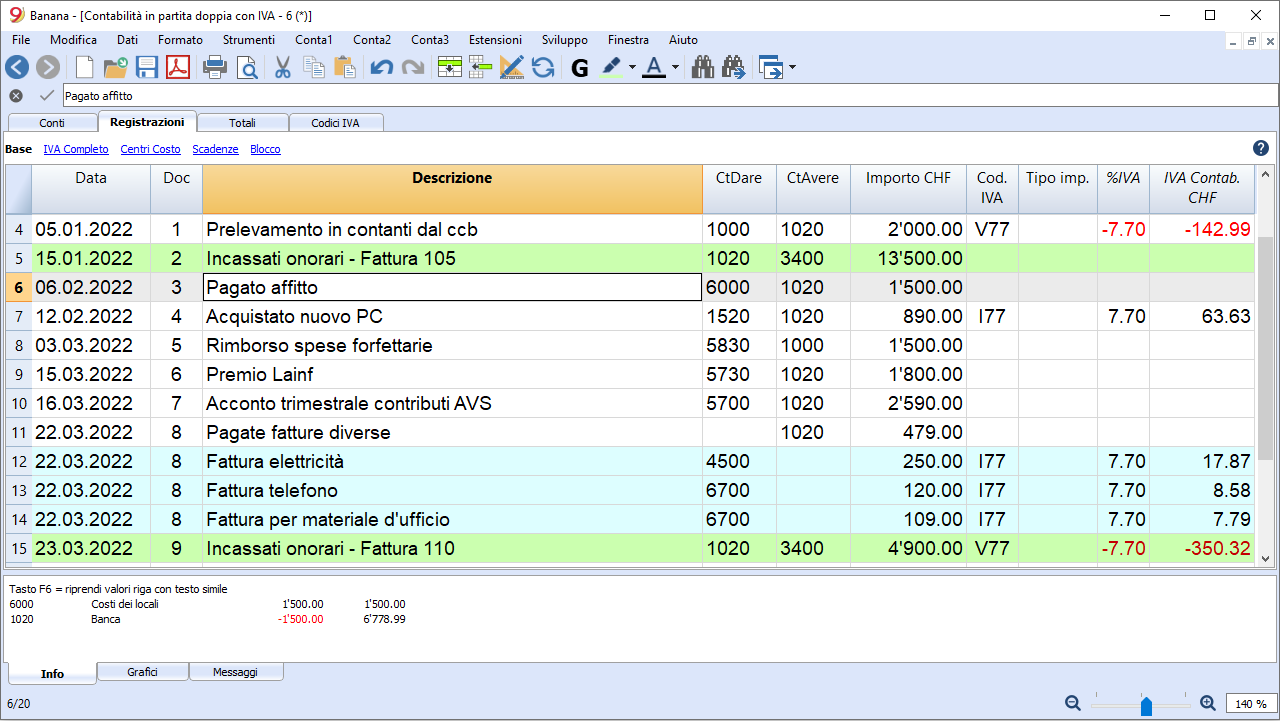Open the dropdown beside the window icon
This screenshot has height=721, width=1280.
(793, 68)
